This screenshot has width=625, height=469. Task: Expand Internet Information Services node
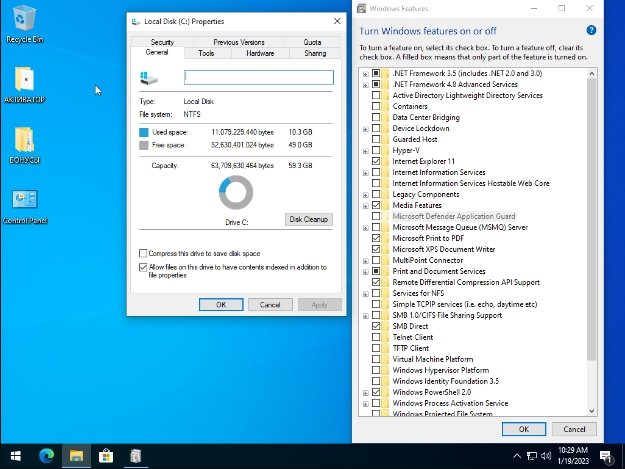click(365, 173)
